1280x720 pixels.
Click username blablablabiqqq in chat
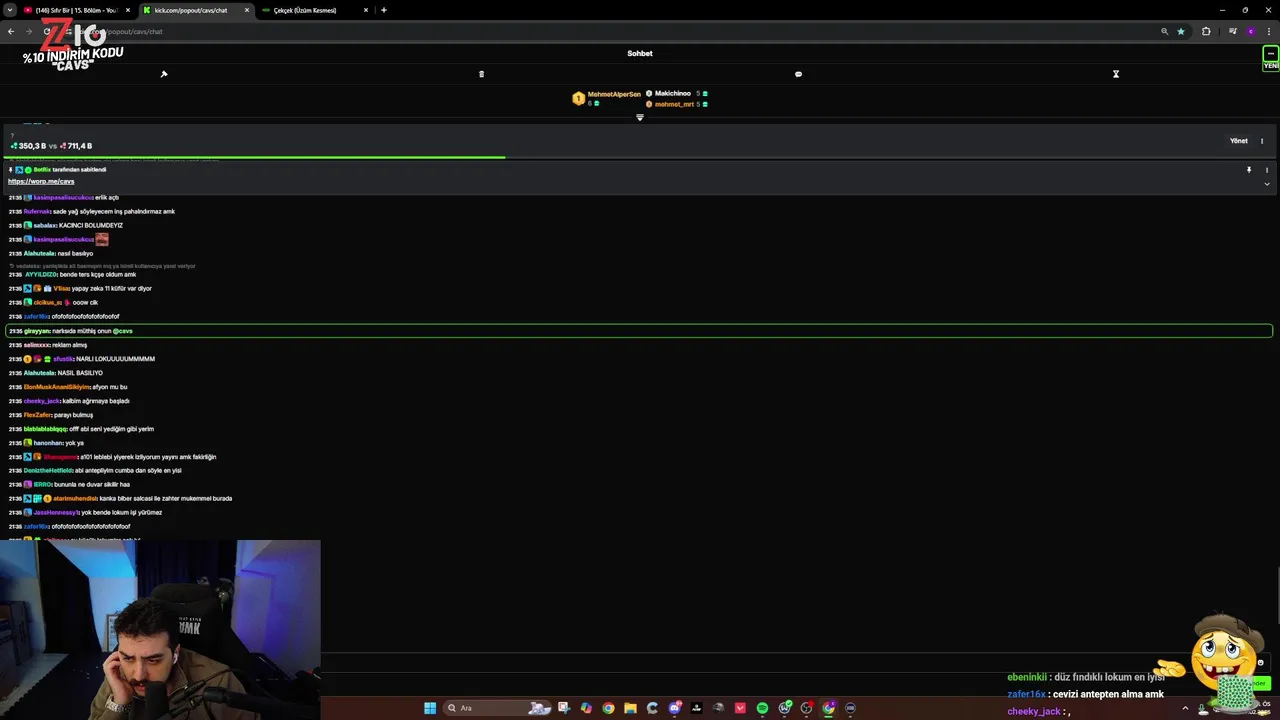point(46,429)
